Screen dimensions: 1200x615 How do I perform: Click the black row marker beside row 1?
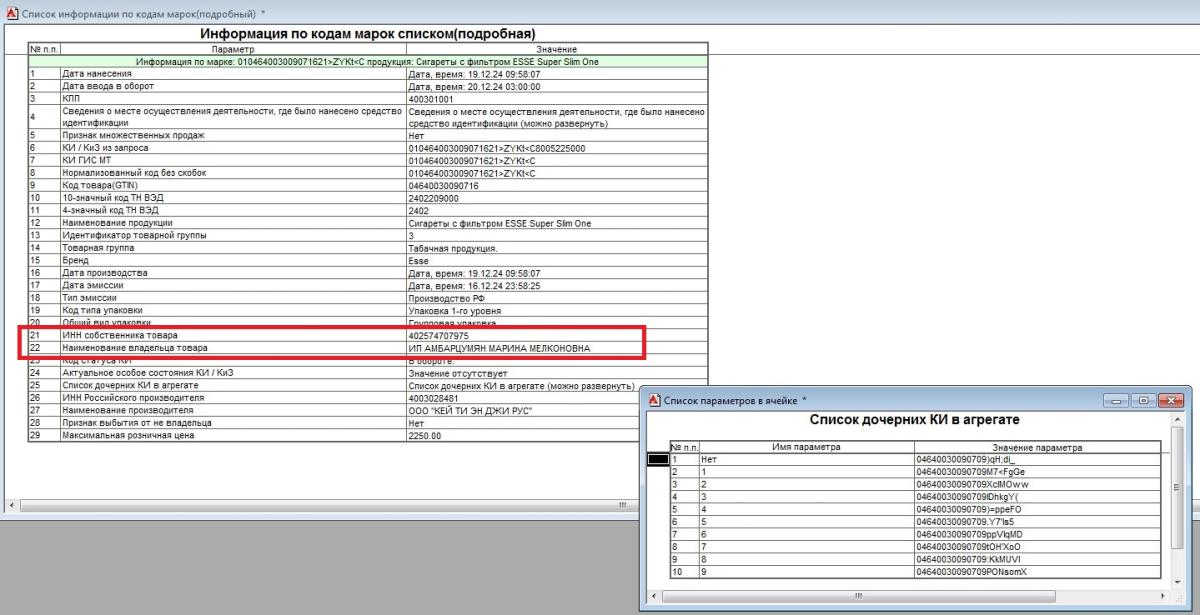point(658,459)
